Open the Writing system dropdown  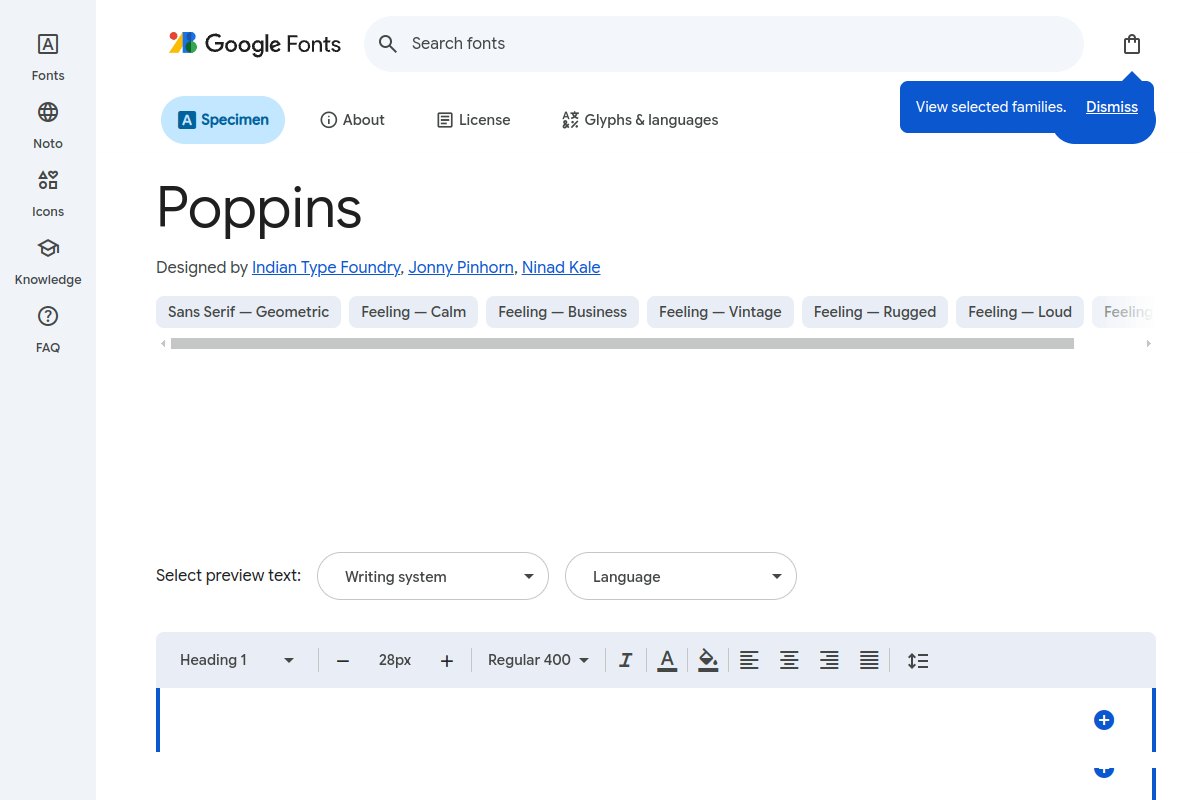coord(432,576)
